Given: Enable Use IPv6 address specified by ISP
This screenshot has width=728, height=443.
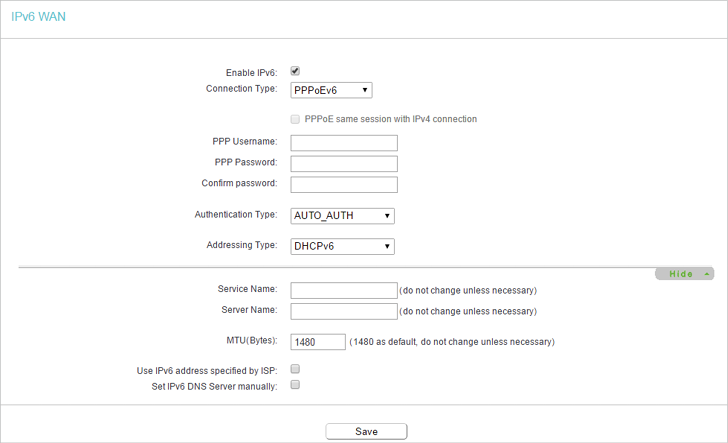Looking at the screenshot, I should [295, 369].
